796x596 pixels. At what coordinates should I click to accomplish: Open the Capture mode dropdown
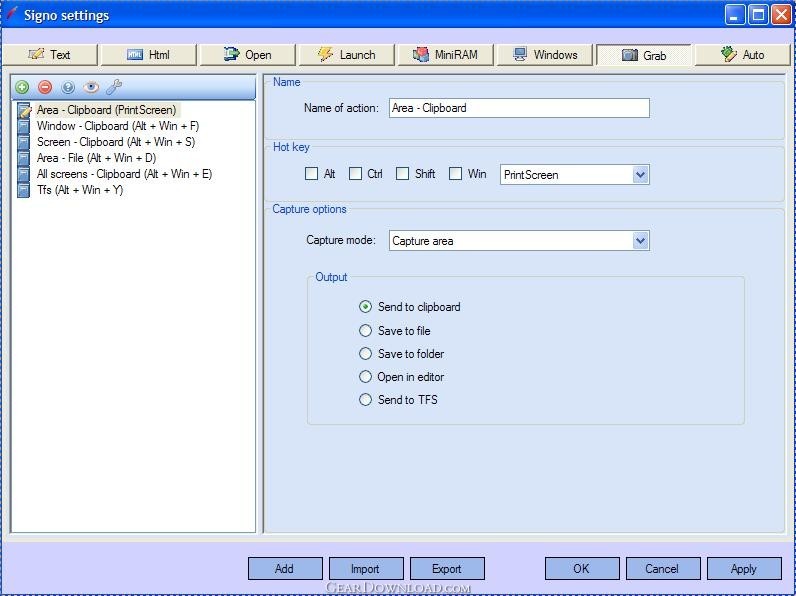[641, 241]
